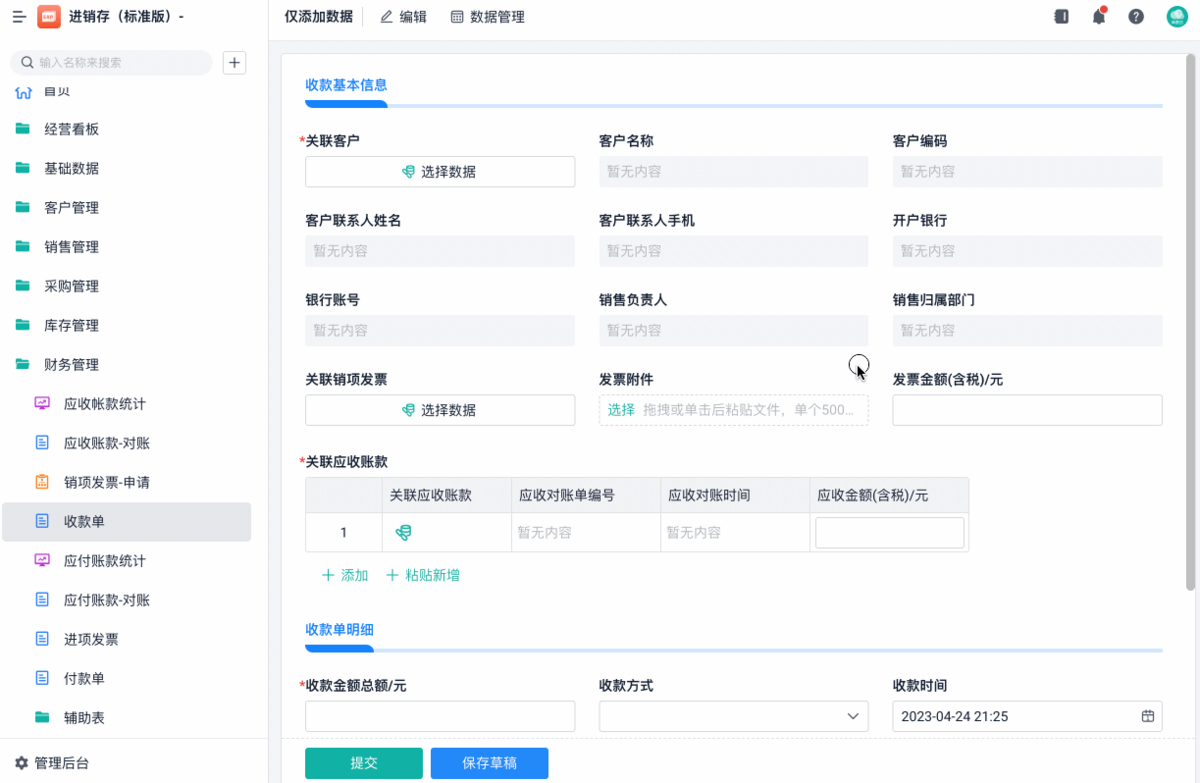The height and width of the screenshot is (783, 1200).
Task: Click 选择数据 under 关联销项发票
Action: pos(440,410)
